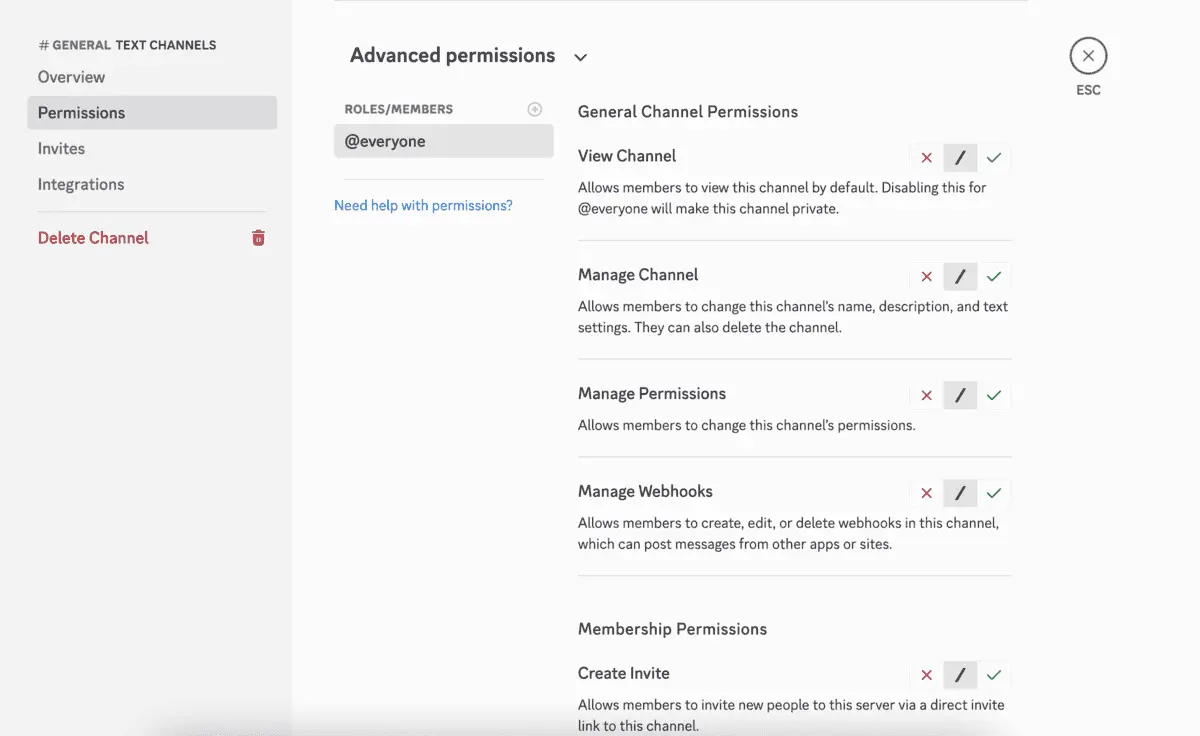
Task: Deny Manage Permissions with the X icon
Action: coord(925,395)
